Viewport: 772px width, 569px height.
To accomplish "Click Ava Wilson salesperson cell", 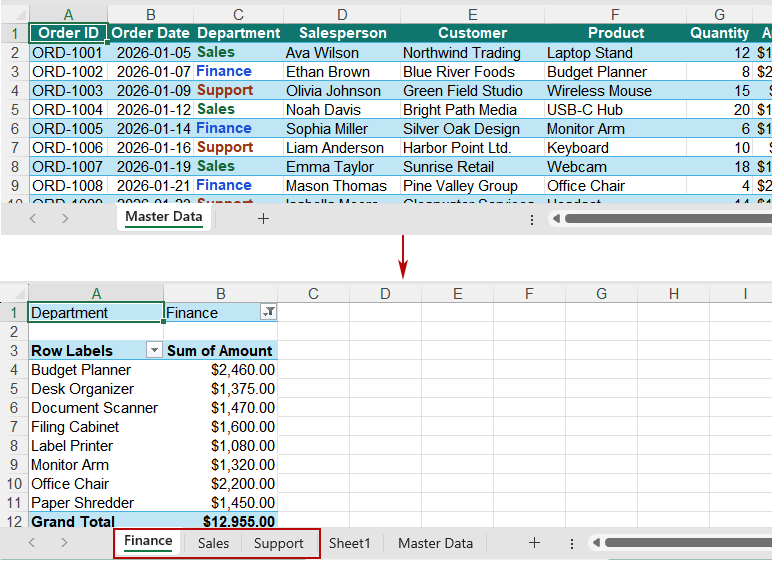I will [x=343, y=53].
